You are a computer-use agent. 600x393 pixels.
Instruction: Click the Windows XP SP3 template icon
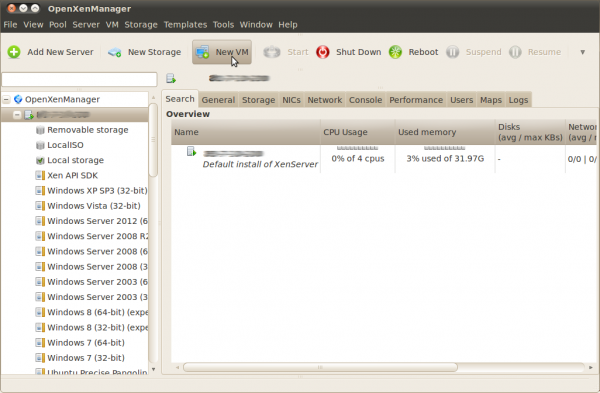(x=40, y=191)
